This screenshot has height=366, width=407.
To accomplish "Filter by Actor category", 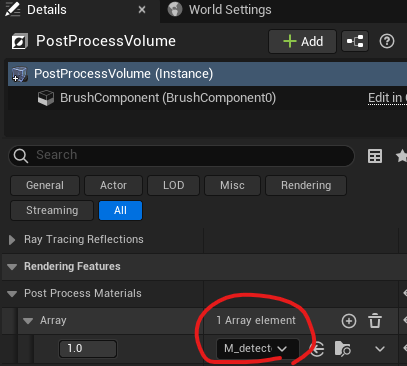I will [113, 185].
